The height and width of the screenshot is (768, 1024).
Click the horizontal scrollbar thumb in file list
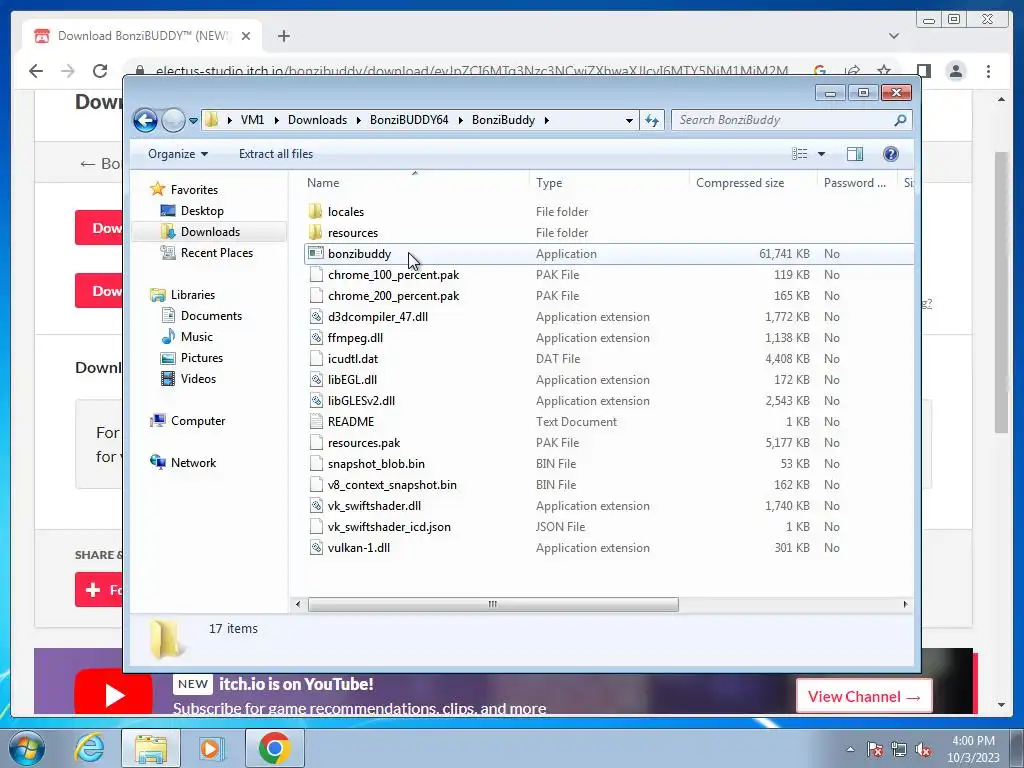pyautogui.click(x=493, y=605)
